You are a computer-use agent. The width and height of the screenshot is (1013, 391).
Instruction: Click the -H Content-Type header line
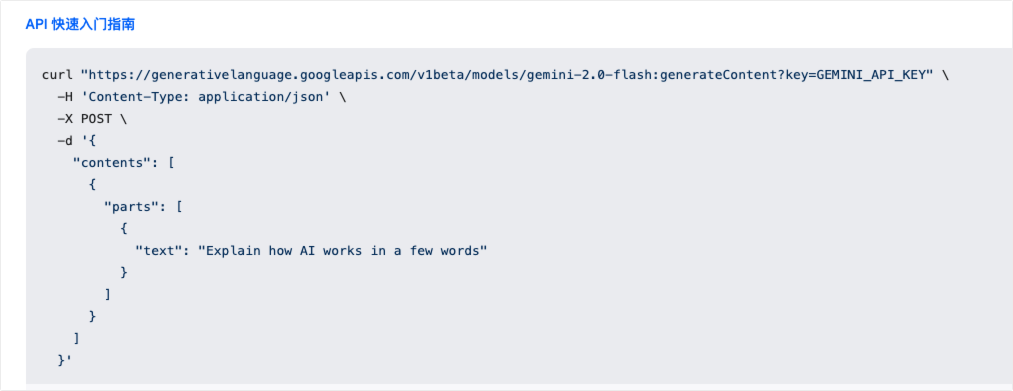click(202, 97)
